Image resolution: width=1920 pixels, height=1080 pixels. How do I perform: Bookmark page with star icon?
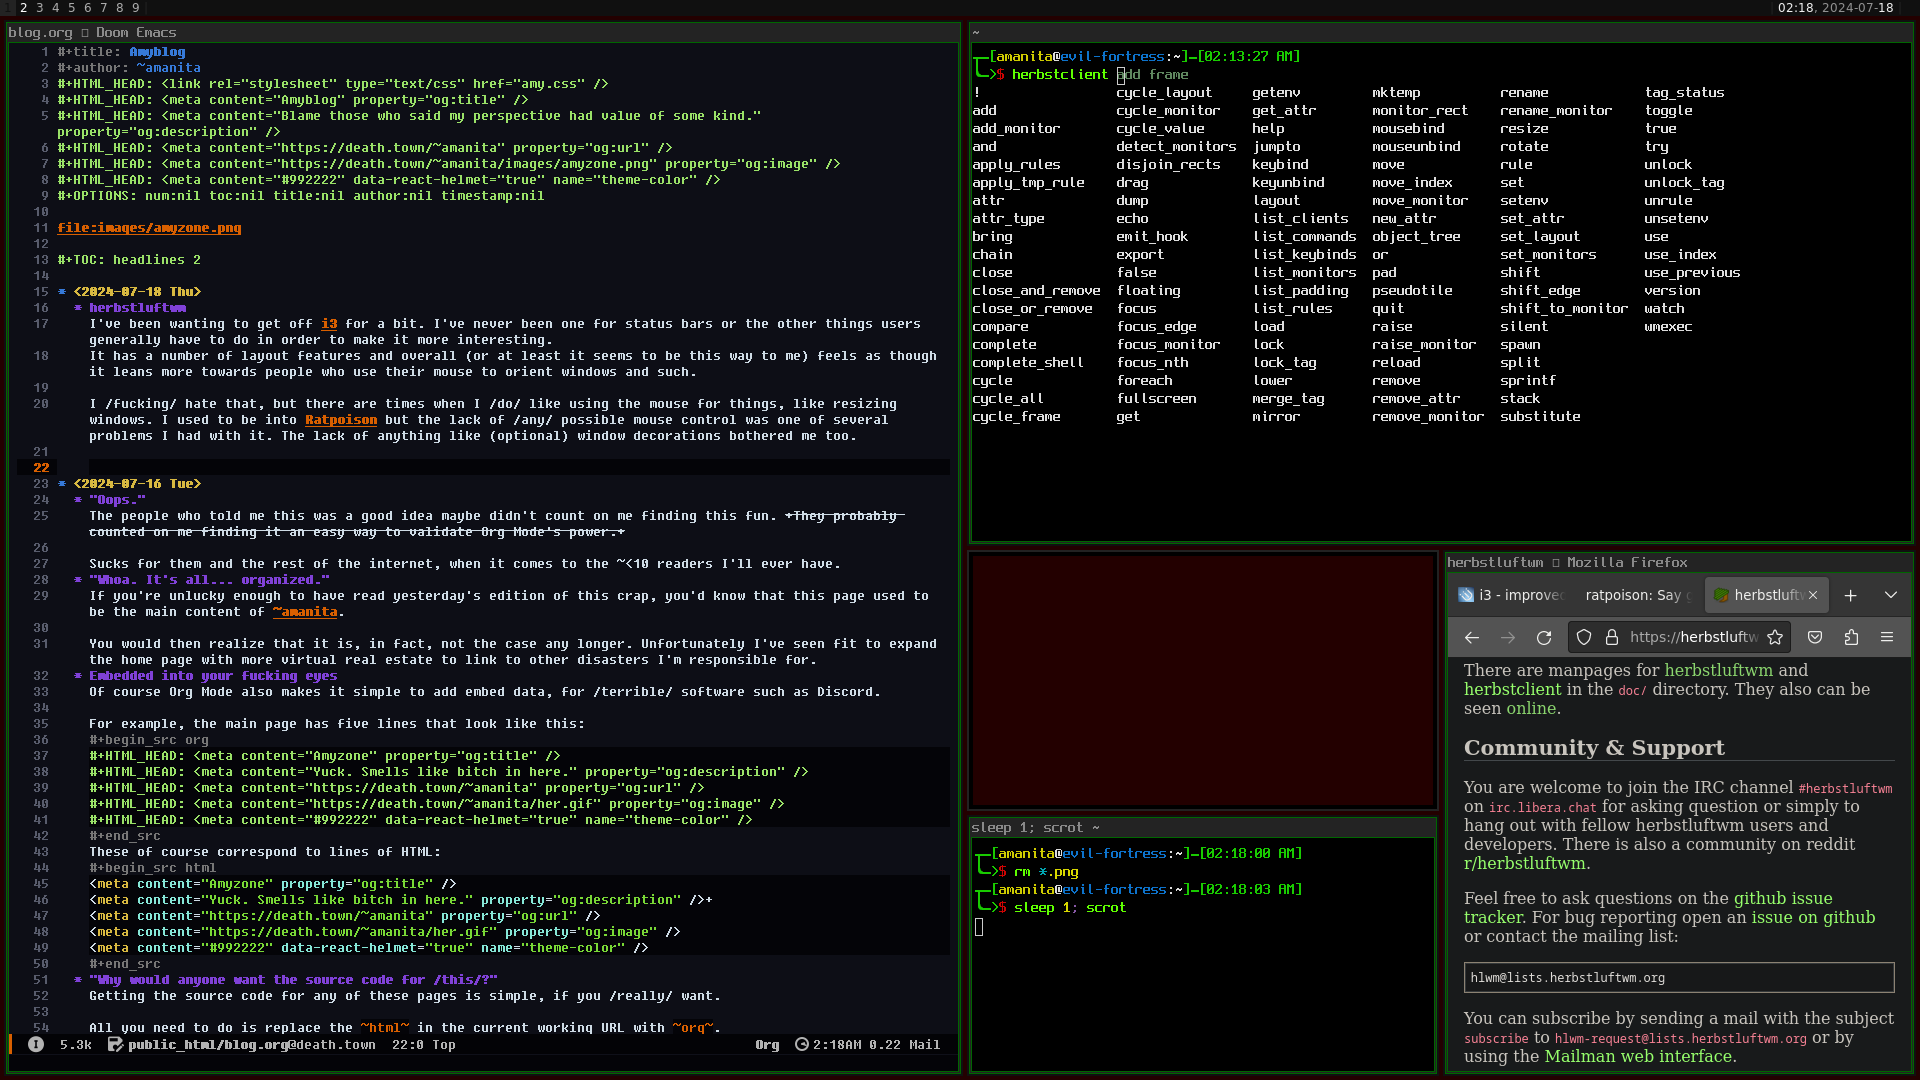tap(1775, 638)
